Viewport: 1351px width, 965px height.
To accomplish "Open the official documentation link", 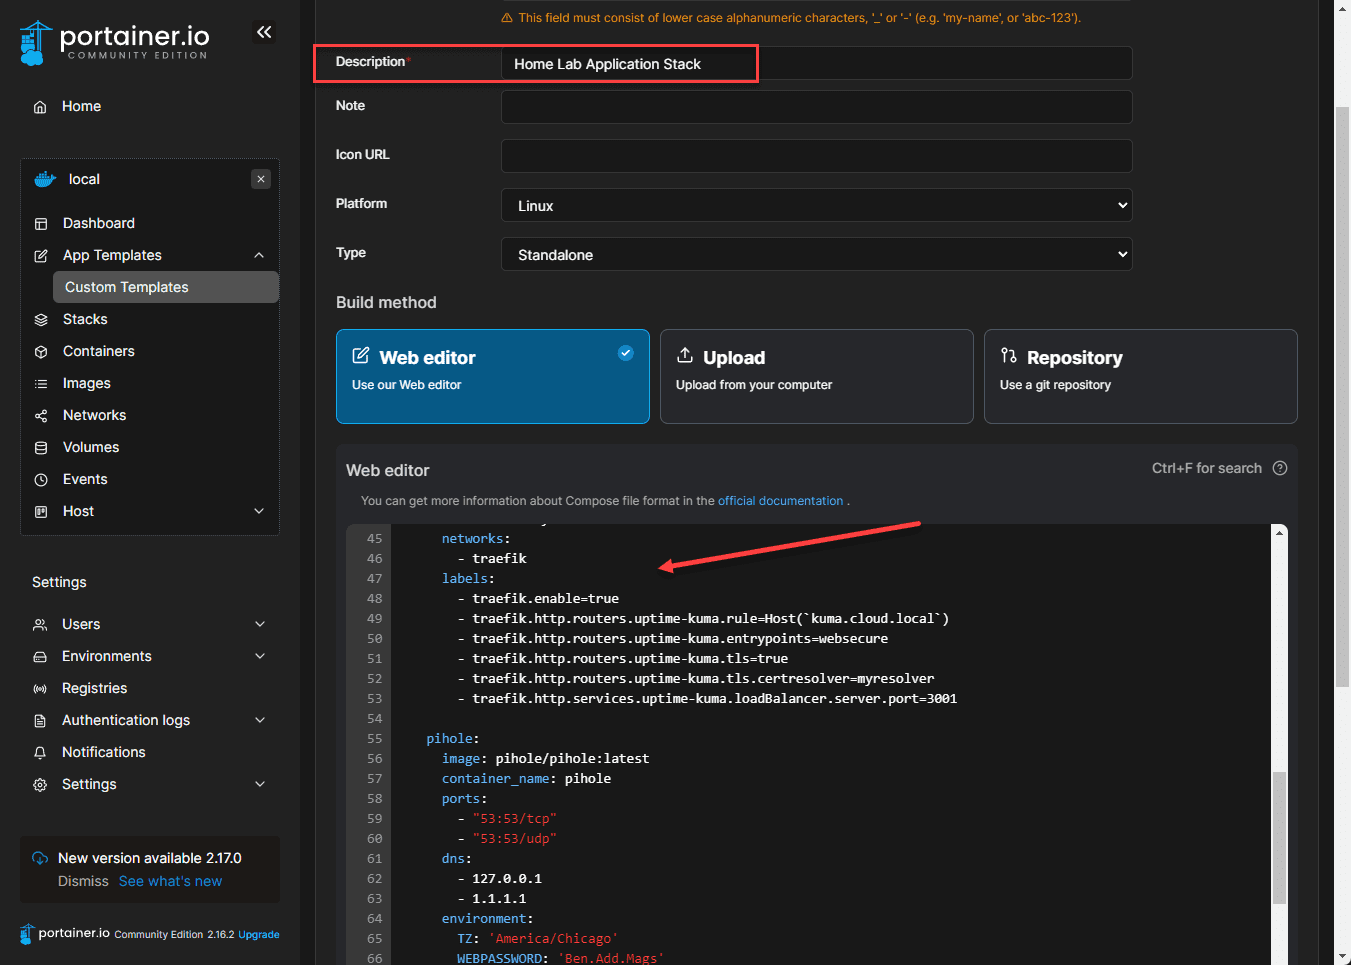I will [781, 500].
